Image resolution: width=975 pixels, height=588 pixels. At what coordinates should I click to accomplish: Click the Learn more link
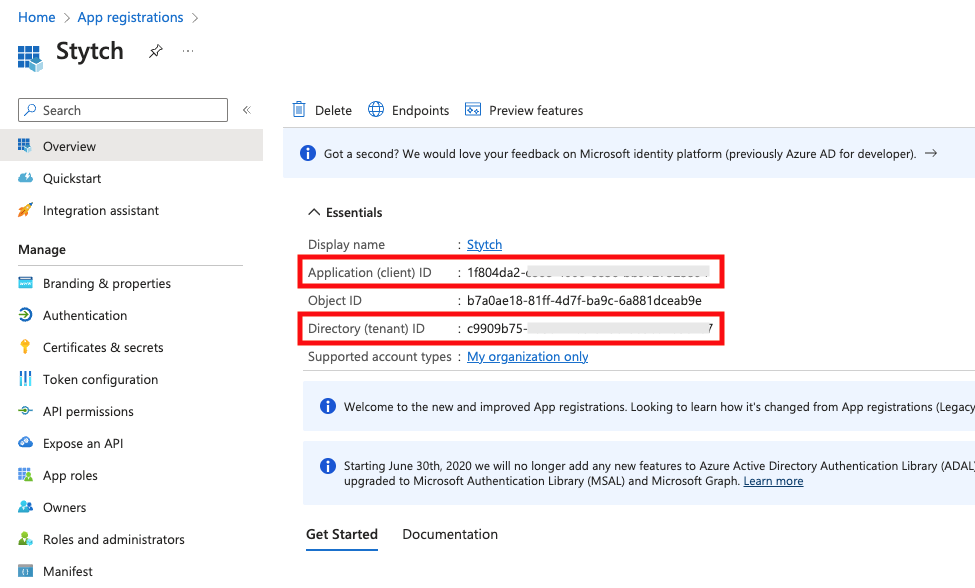pos(774,481)
